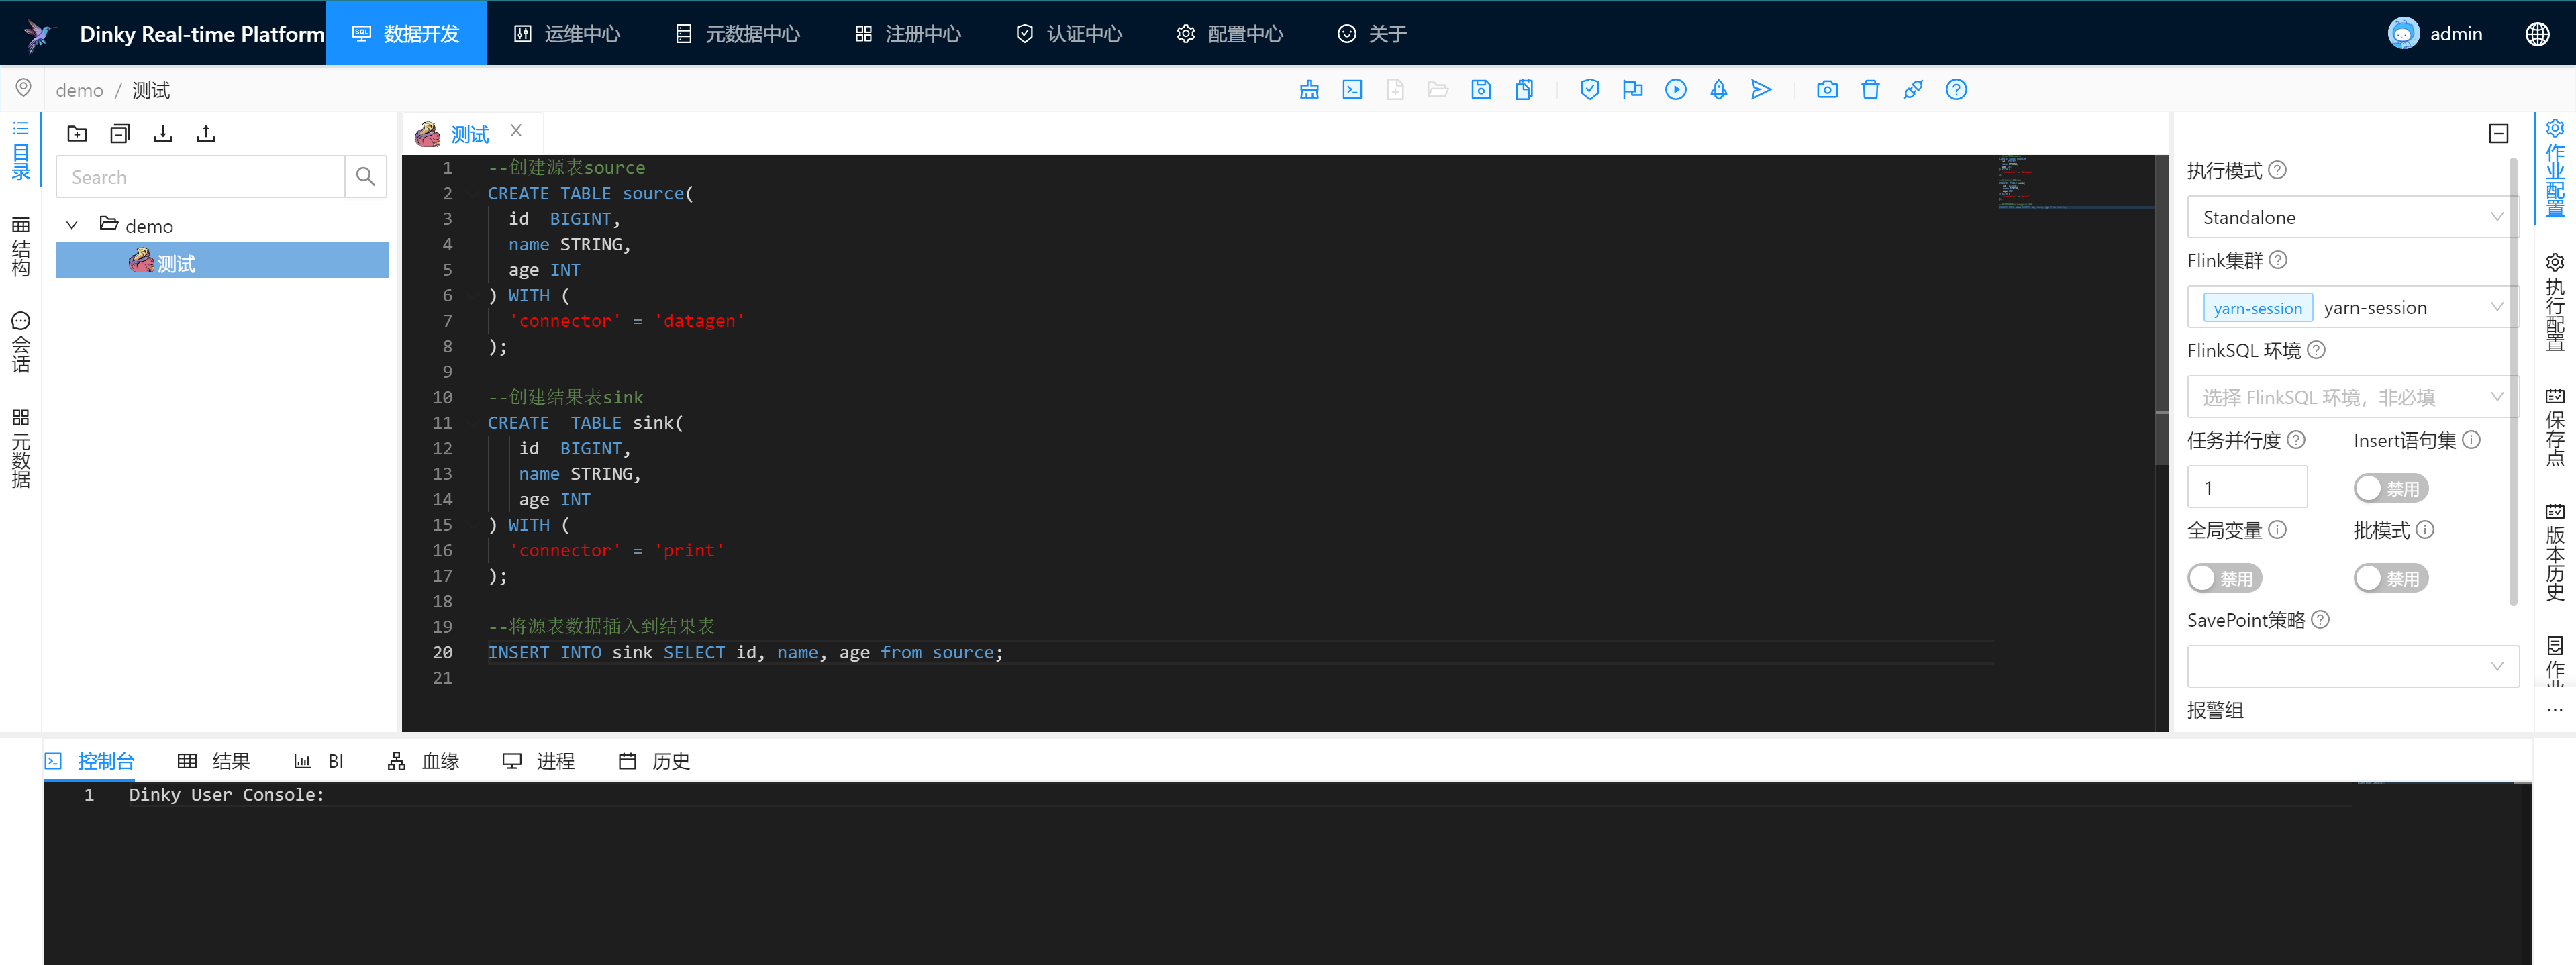Switch to the 血缘 tab

pyautogui.click(x=423, y=761)
